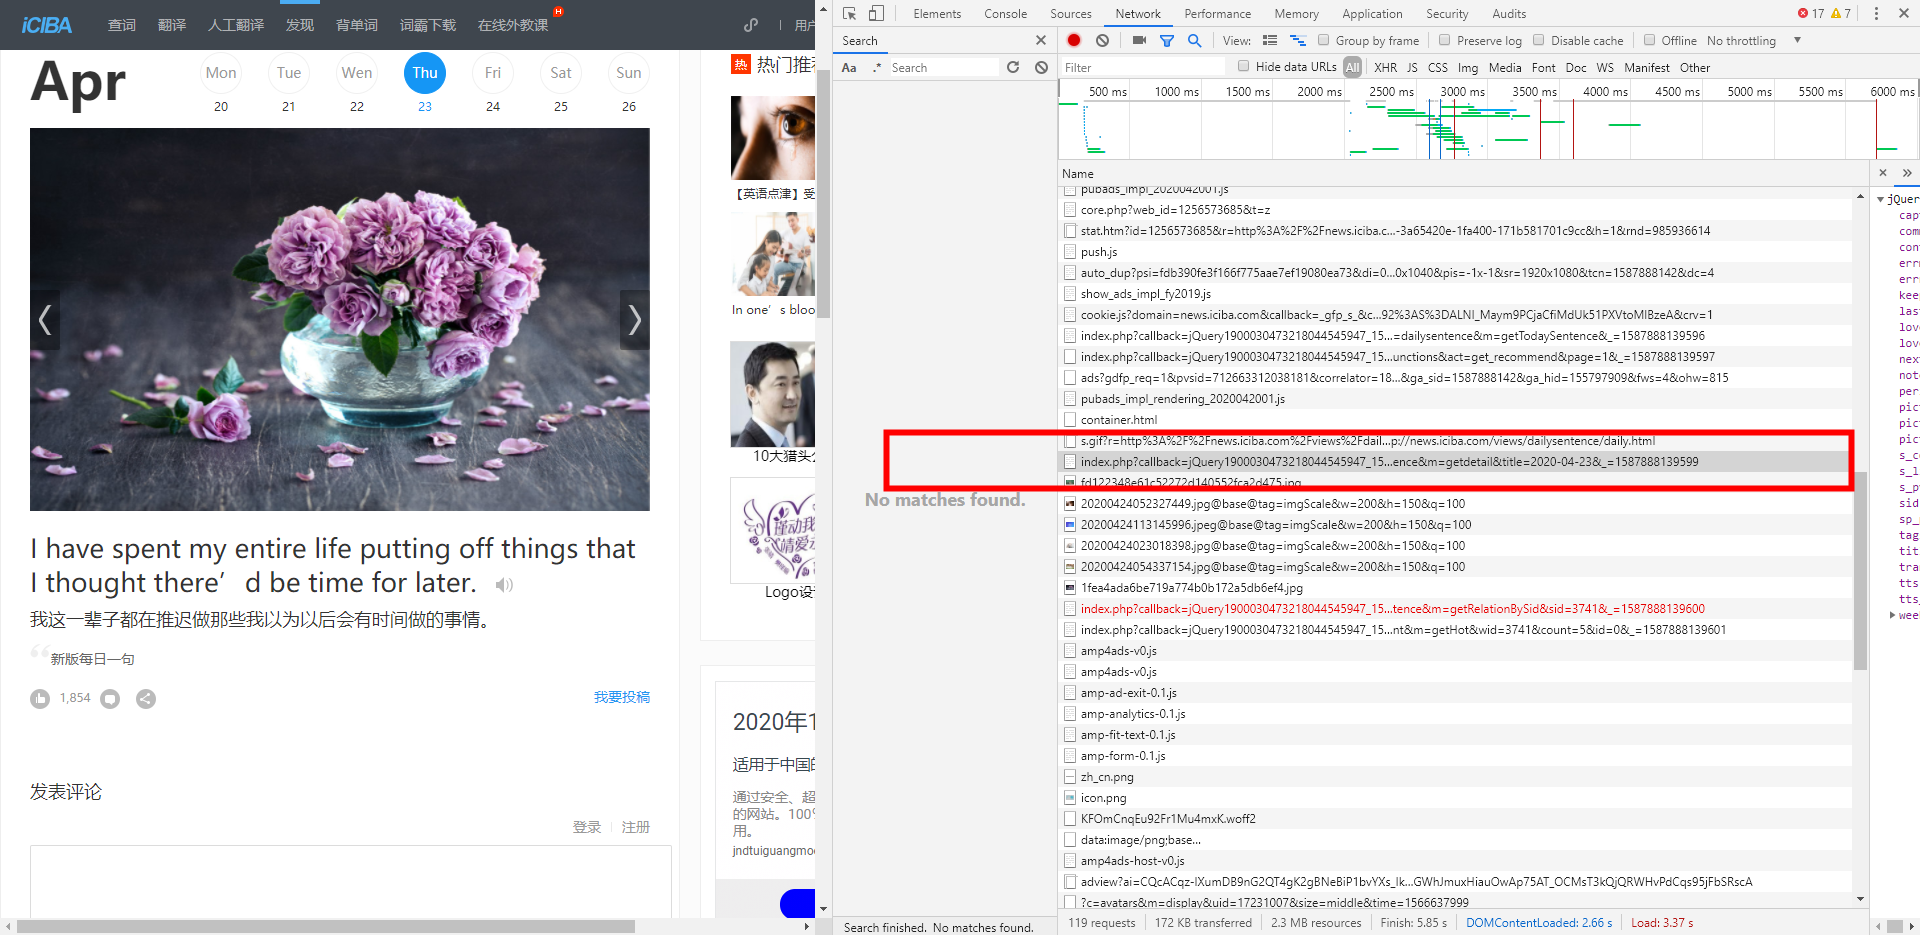Select the Security tab

[1447, 14]
